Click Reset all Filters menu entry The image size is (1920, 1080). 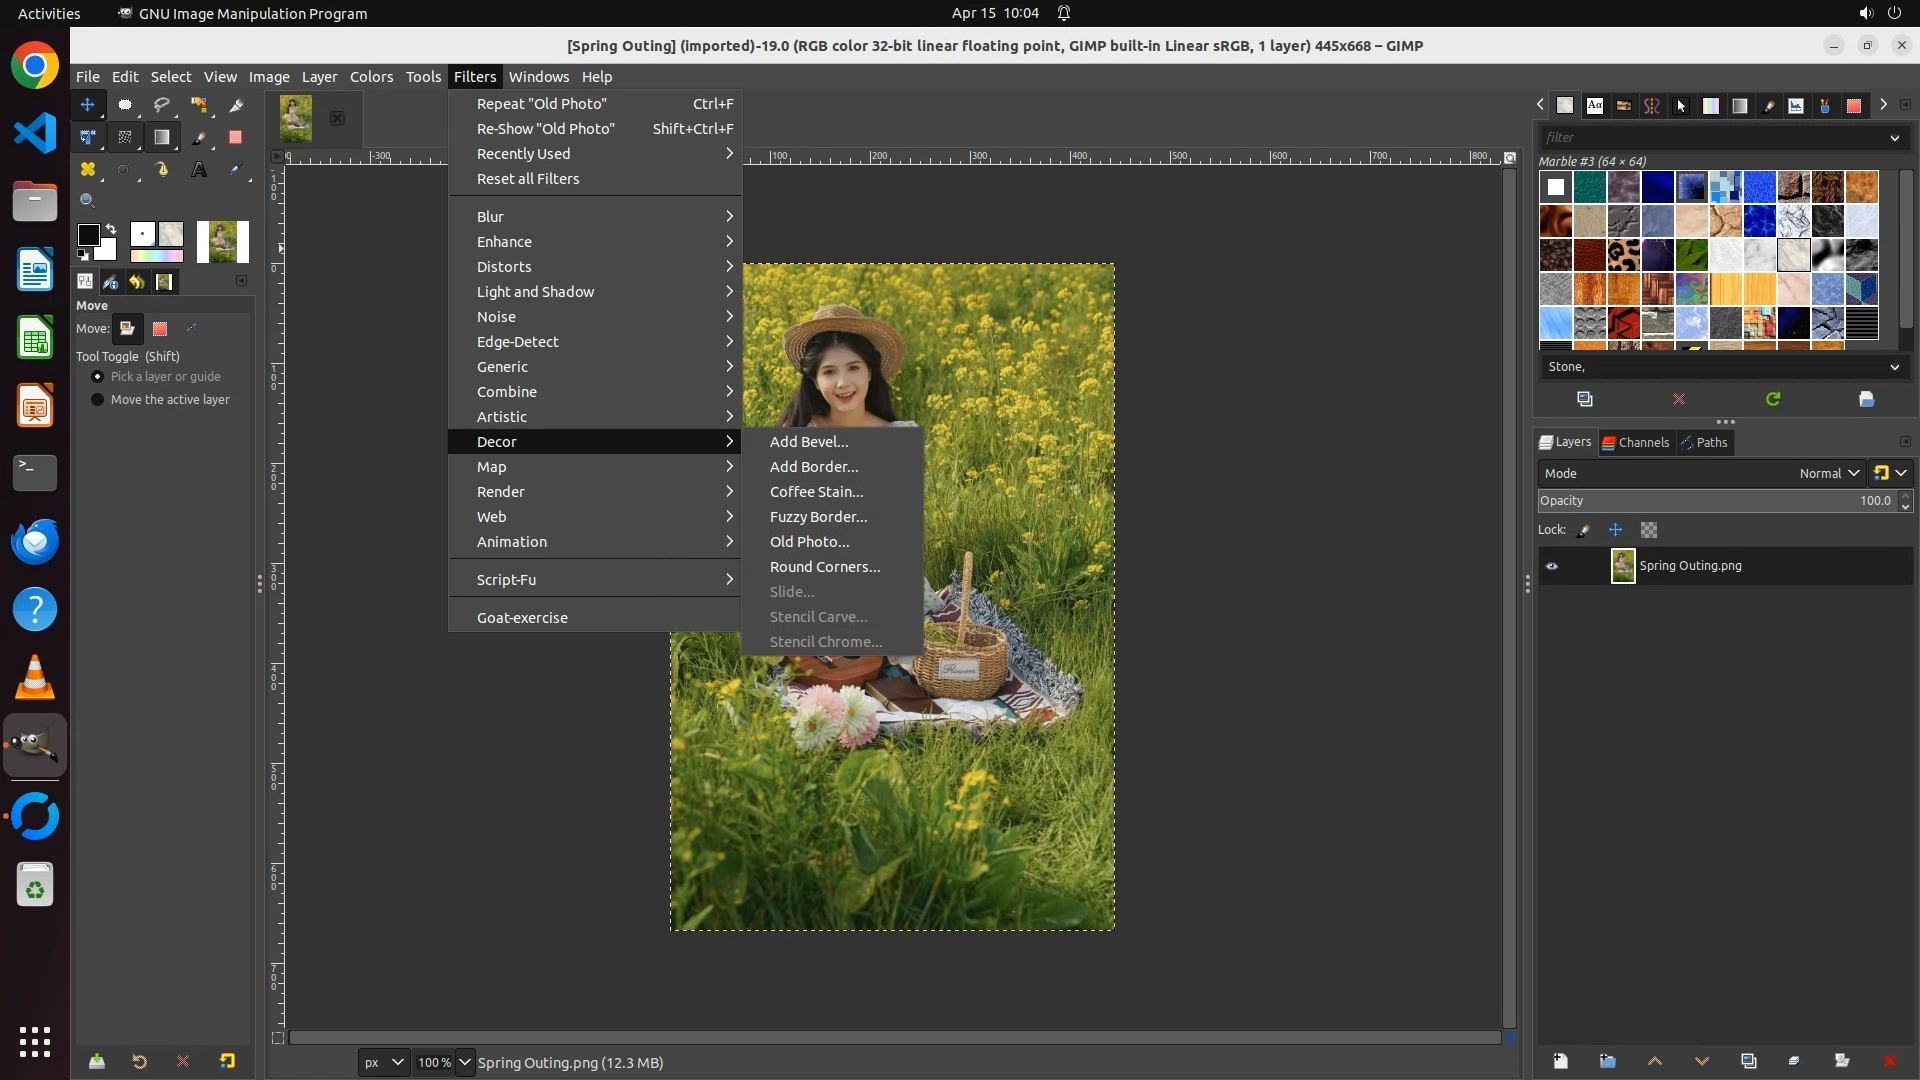point(528,179)
